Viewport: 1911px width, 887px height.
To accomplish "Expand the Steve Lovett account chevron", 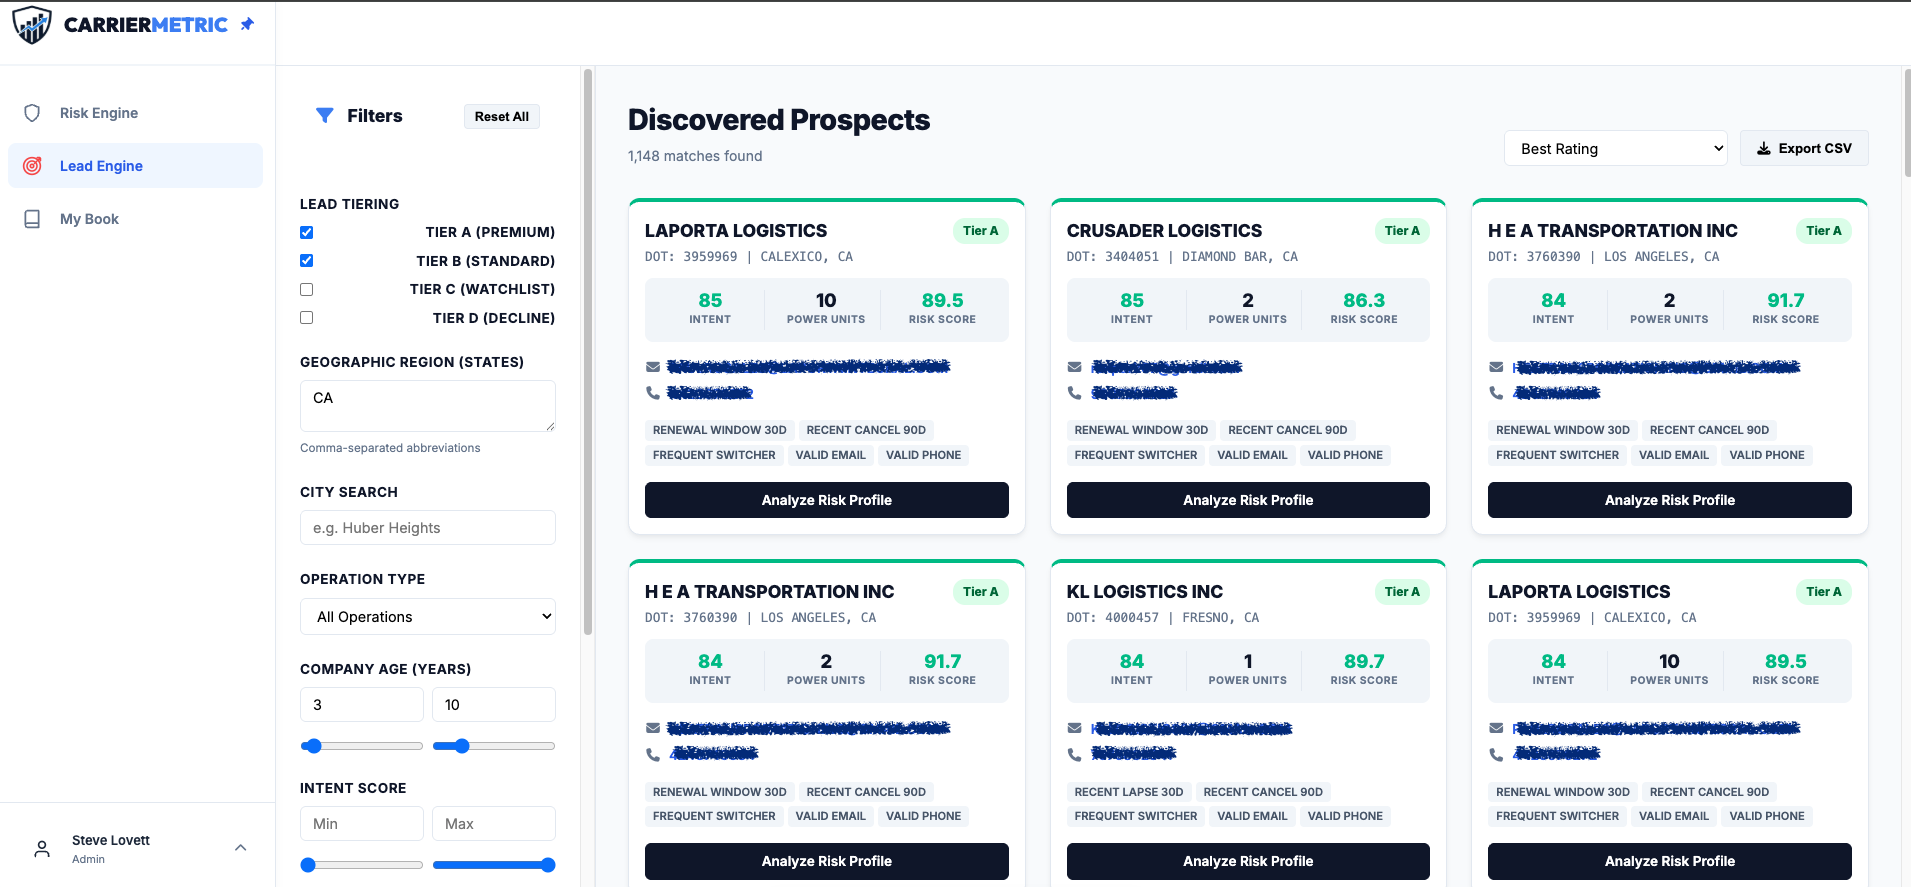I will 240,848.
